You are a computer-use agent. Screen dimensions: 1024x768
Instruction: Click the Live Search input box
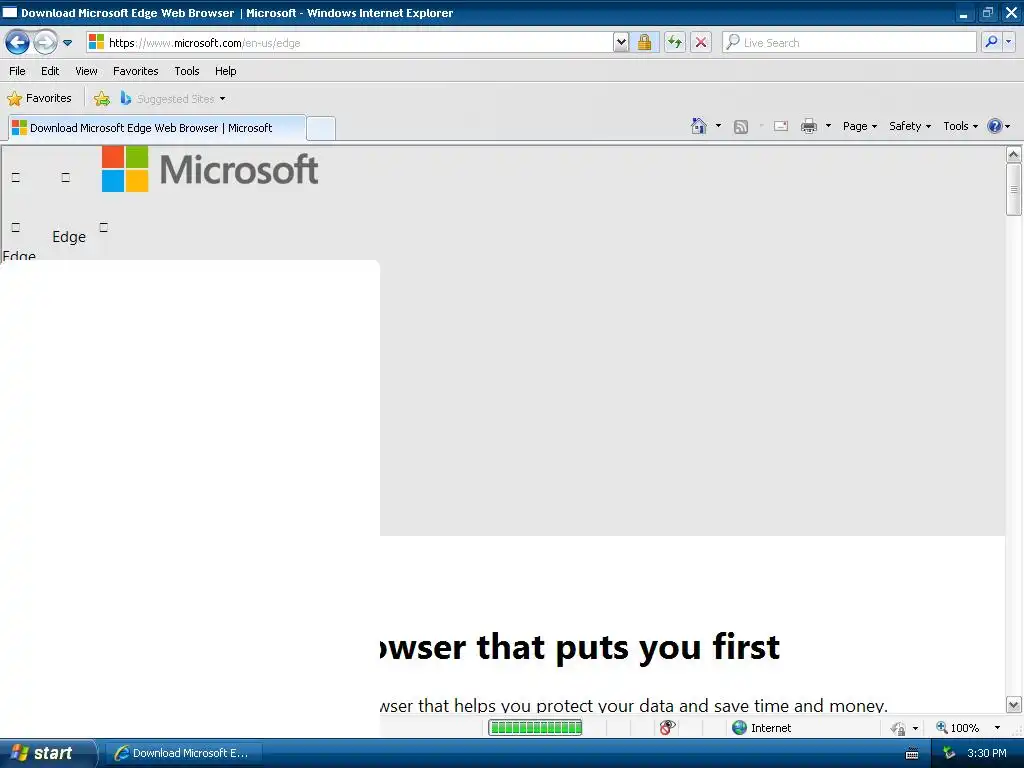coord(849,42)
